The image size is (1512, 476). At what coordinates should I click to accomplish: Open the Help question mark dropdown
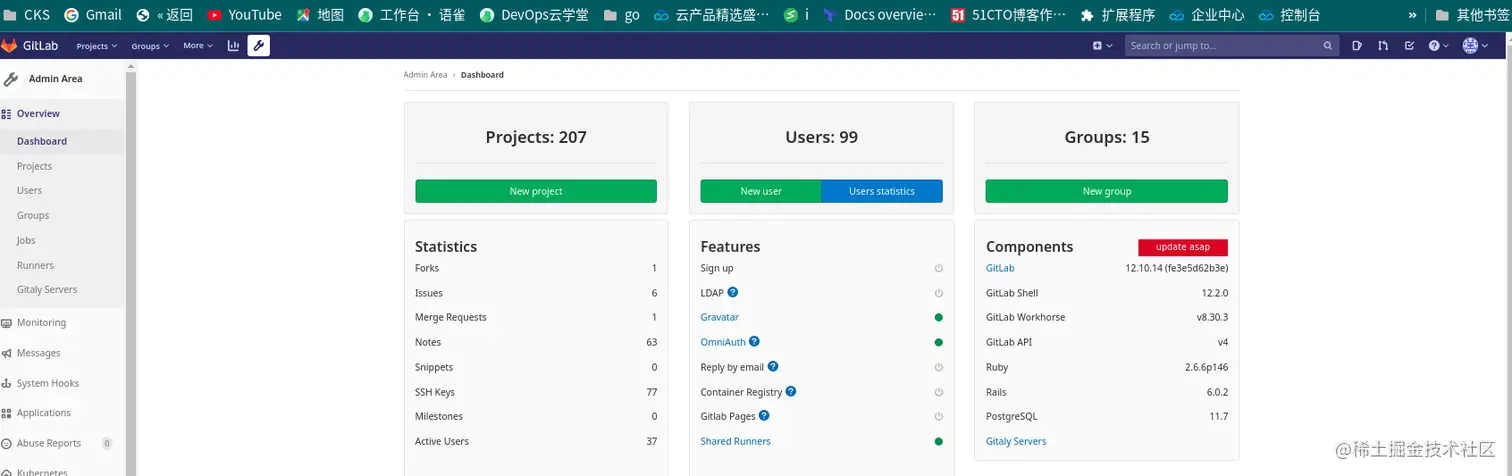(1438, 46)
